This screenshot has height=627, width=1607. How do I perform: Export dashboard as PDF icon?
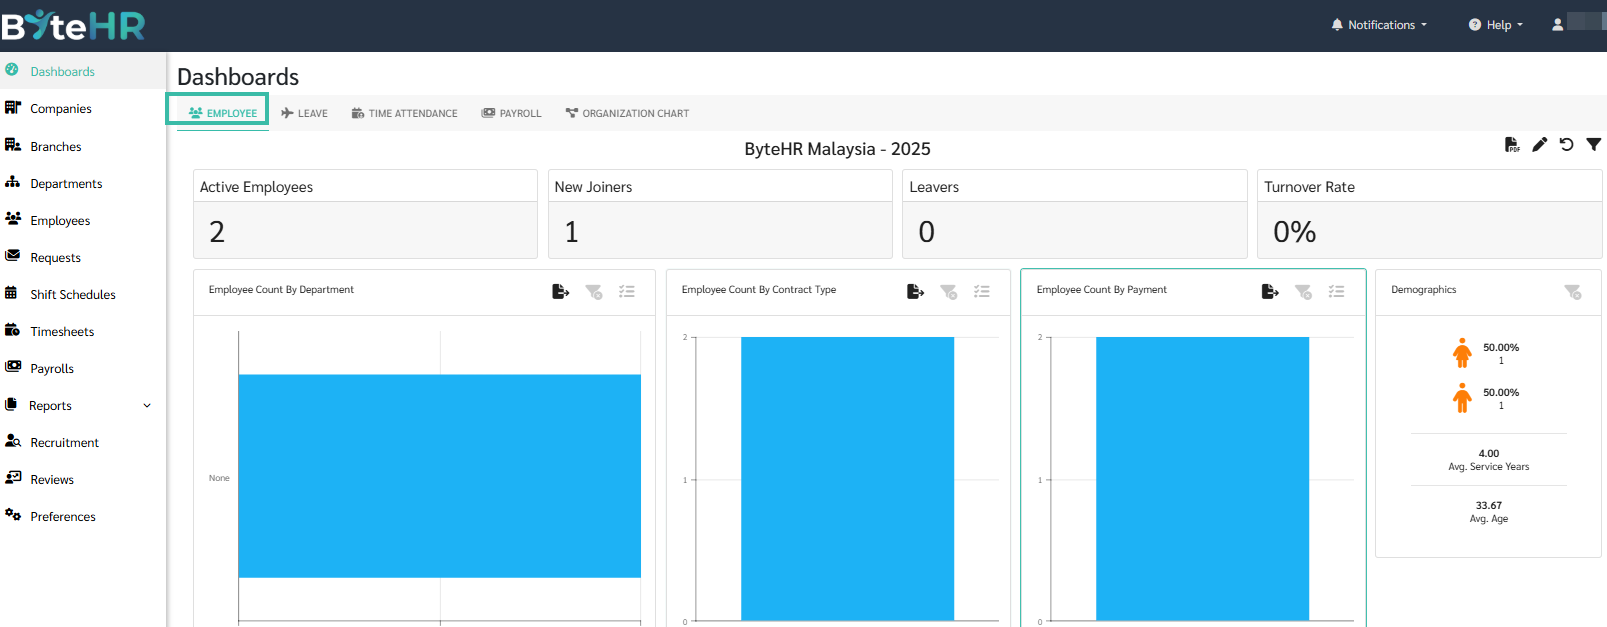[1512, 145]
